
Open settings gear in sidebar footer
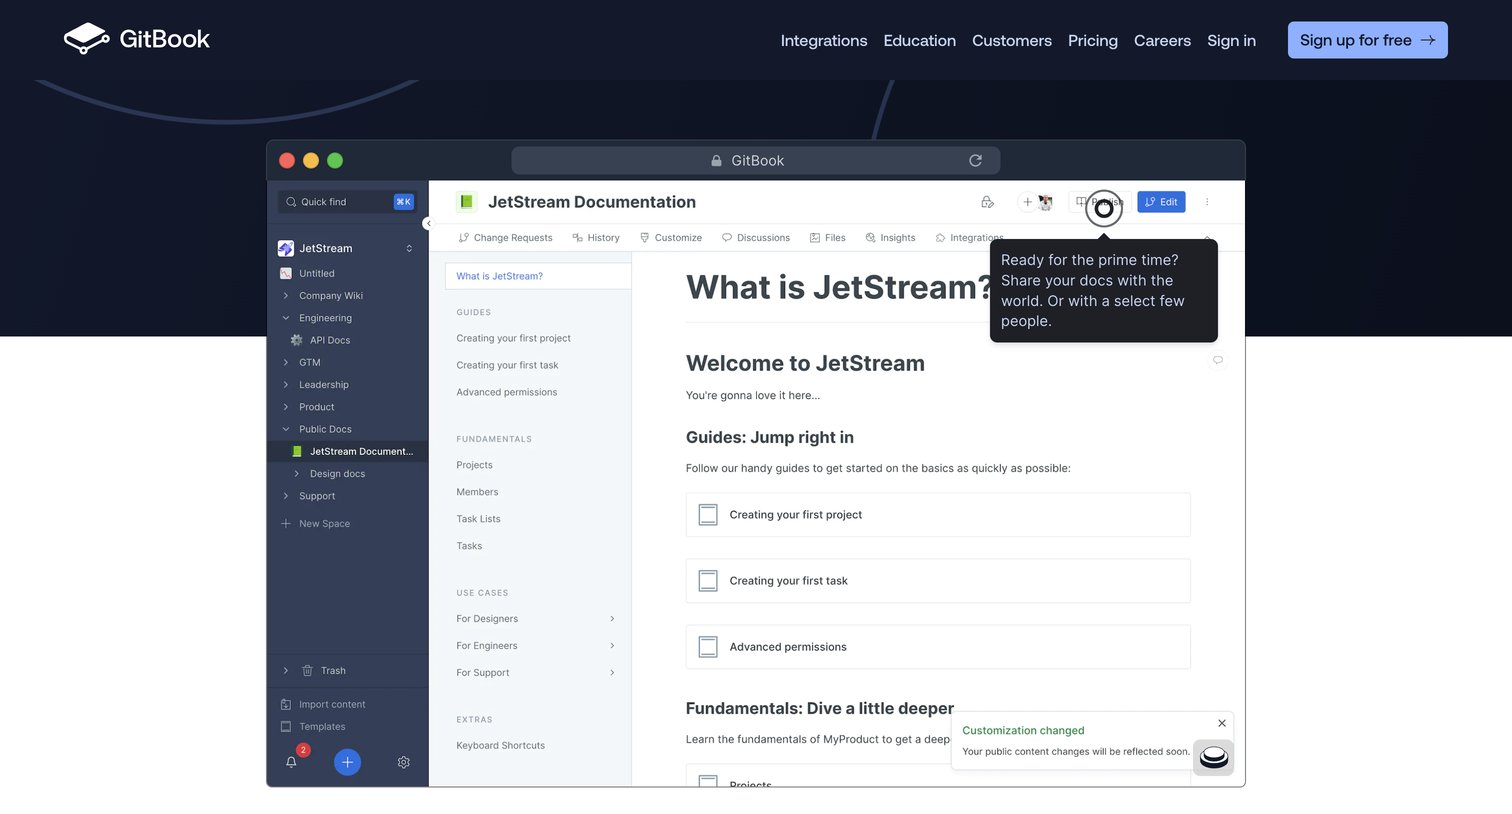[x=404, y=762]
